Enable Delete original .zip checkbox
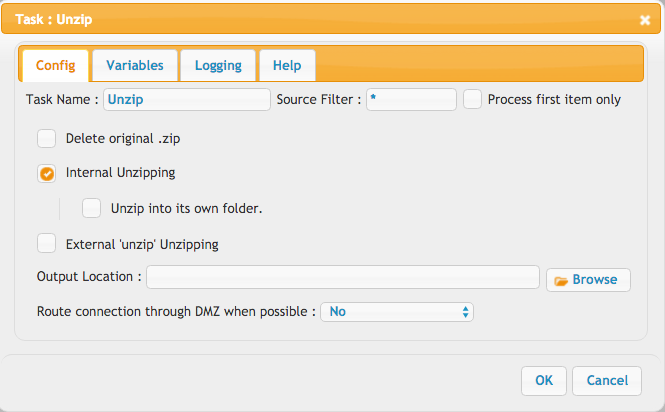The width and height of the screenshot is (665, 412). tap(46, 138)
